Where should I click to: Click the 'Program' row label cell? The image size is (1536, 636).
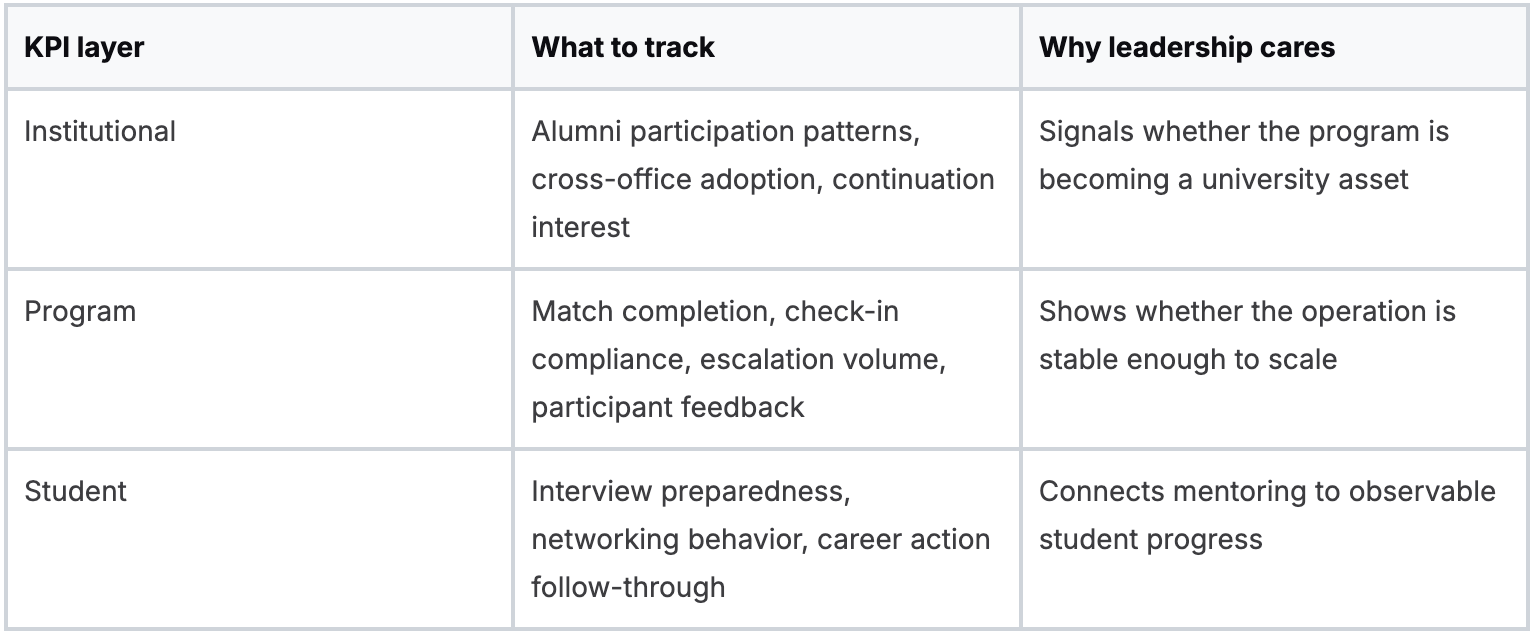click(80, 312)
